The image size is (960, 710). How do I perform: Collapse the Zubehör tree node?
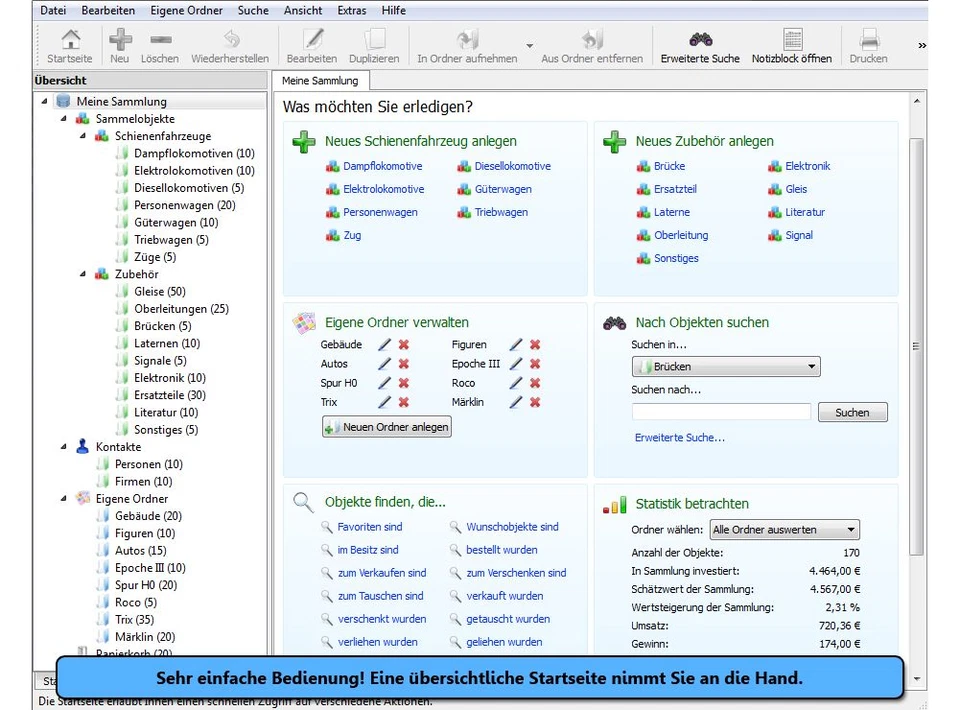[x=83, y=274]
